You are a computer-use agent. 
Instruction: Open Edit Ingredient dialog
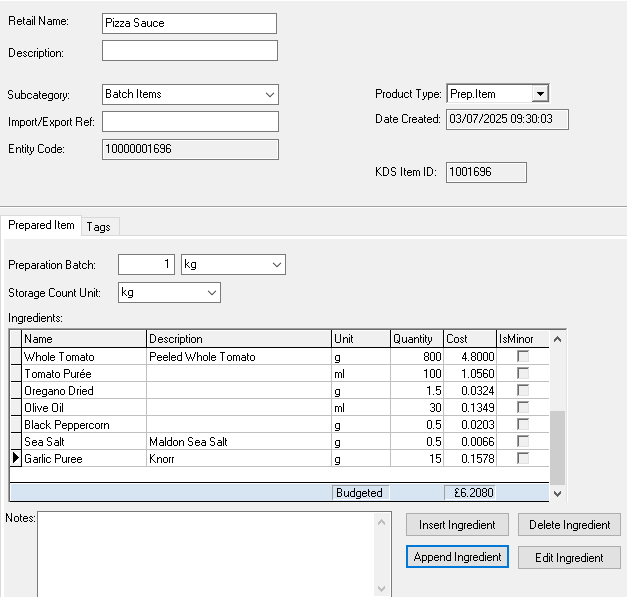(x=568, y=558)
